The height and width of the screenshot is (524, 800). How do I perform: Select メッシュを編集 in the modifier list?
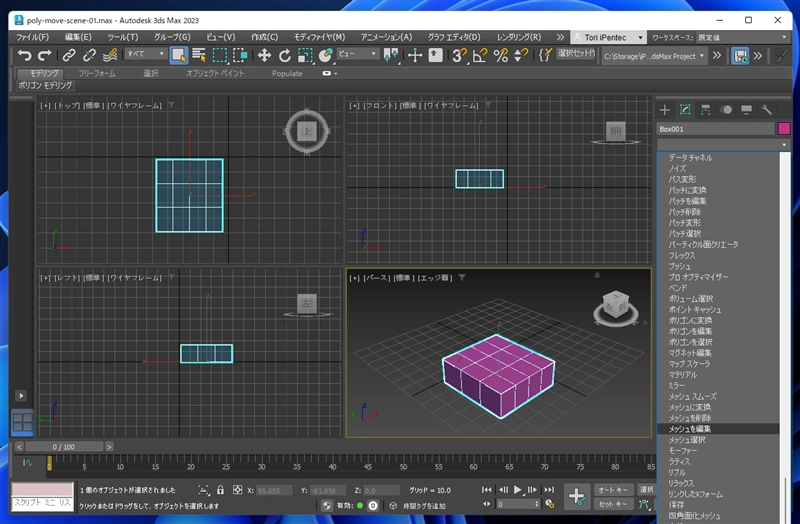[x=718, y=429]
